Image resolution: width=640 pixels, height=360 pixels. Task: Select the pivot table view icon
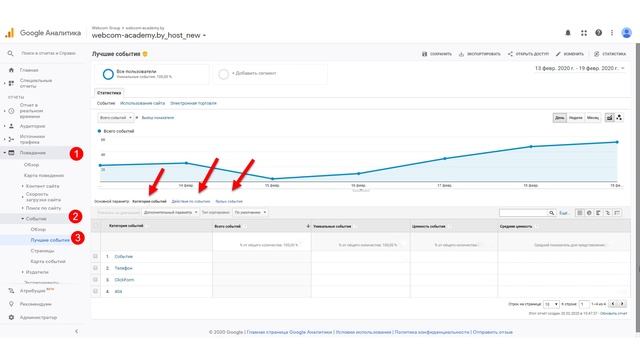coord(617,213)
